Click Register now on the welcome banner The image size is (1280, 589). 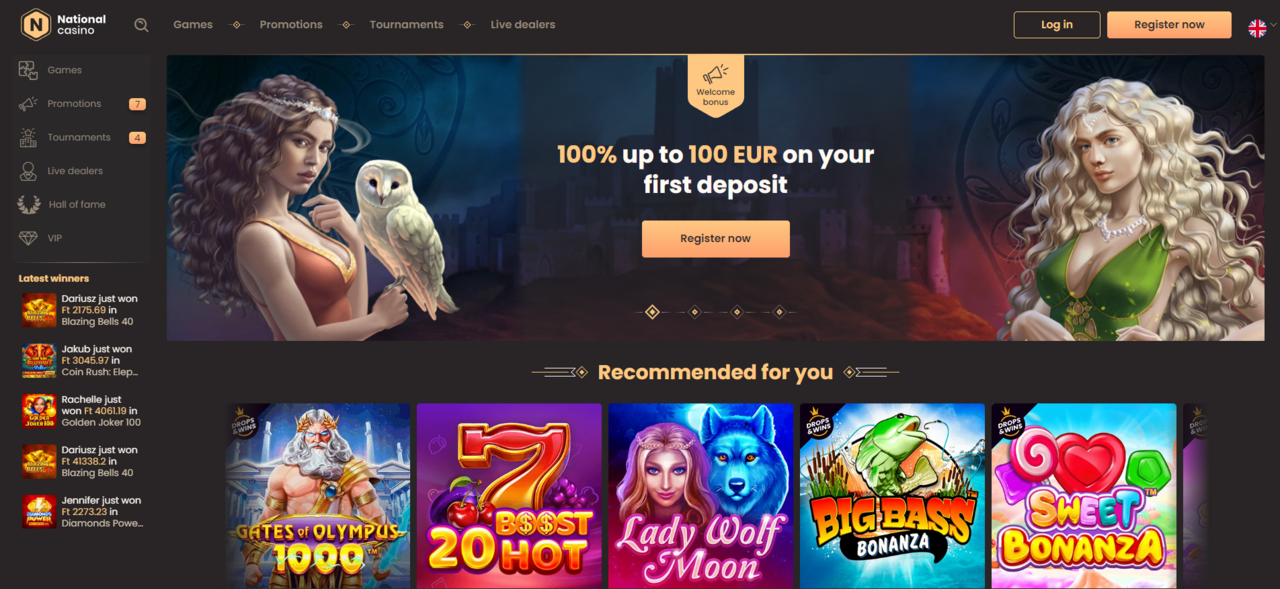715,239
